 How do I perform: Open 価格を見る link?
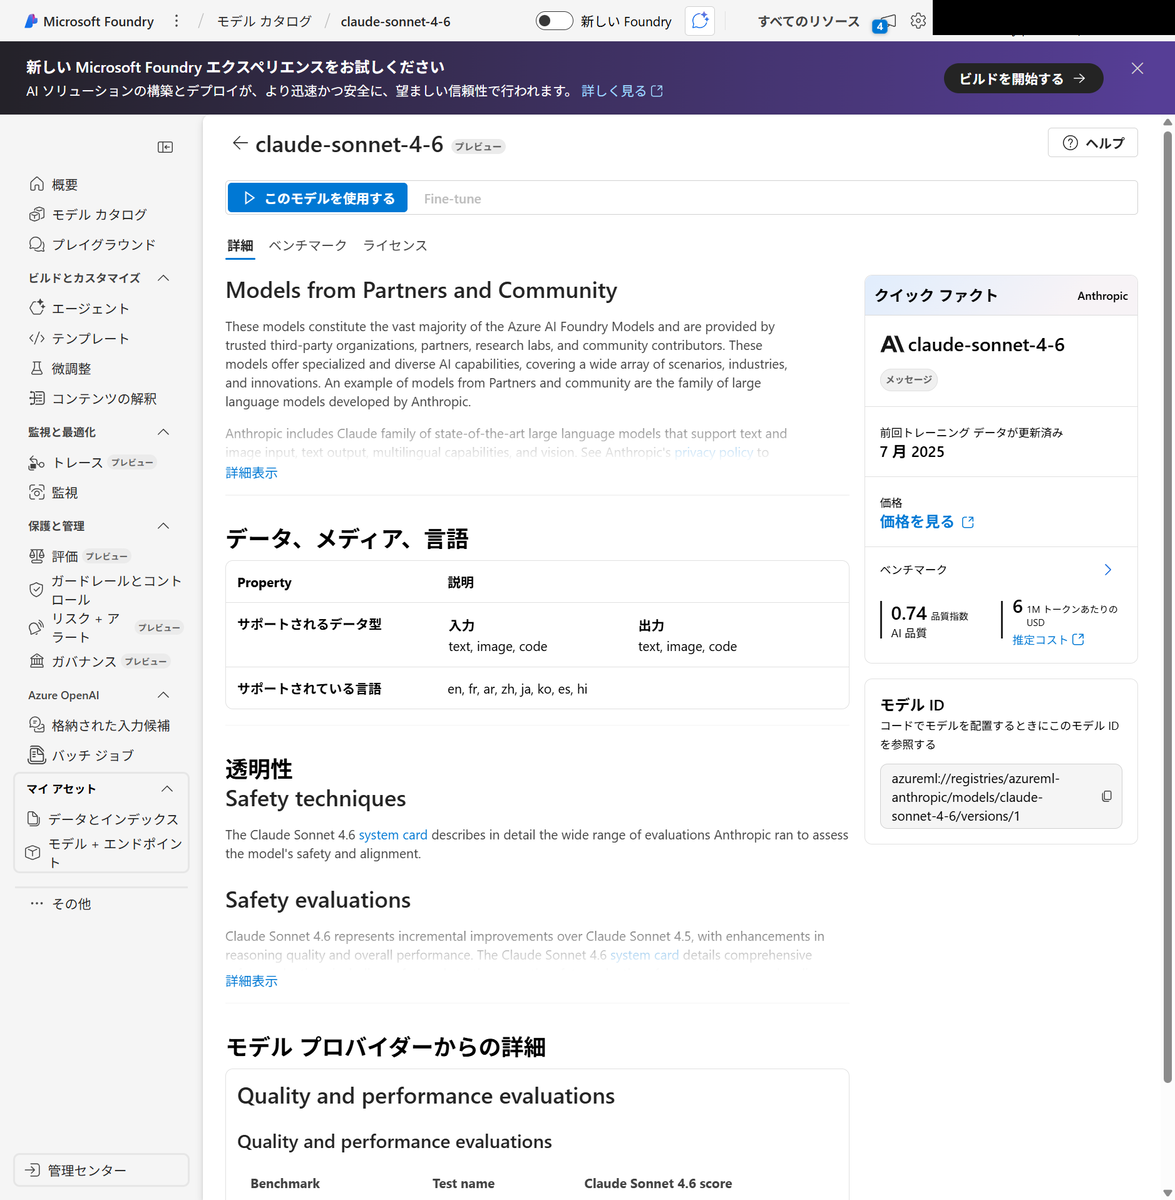[x=927, y=522]
